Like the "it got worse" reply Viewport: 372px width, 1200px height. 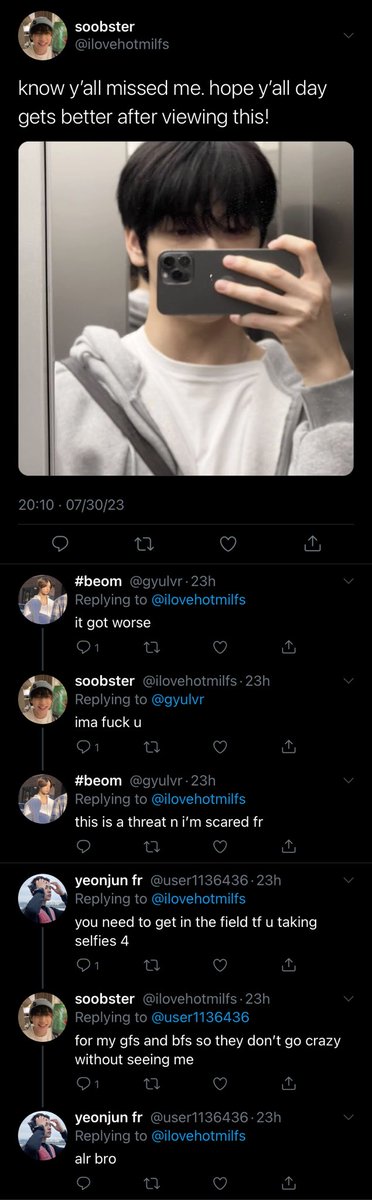coord(221,647)
